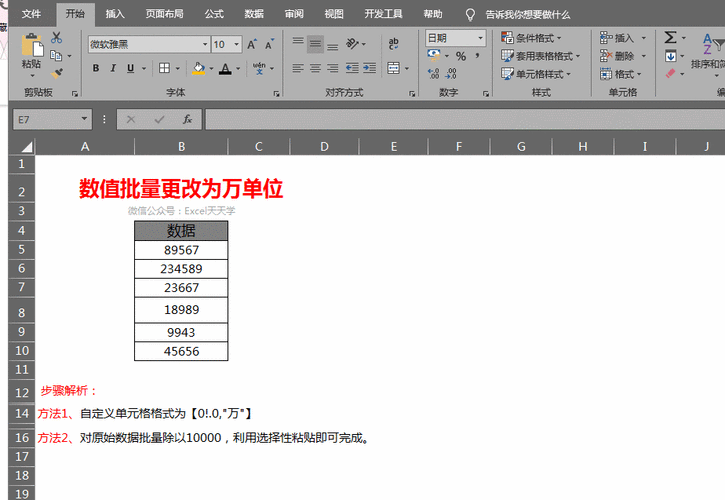Open the font name dropdown 微软雅黑
The width and height of the screenshot is (725, 500).
coord(205,44)
